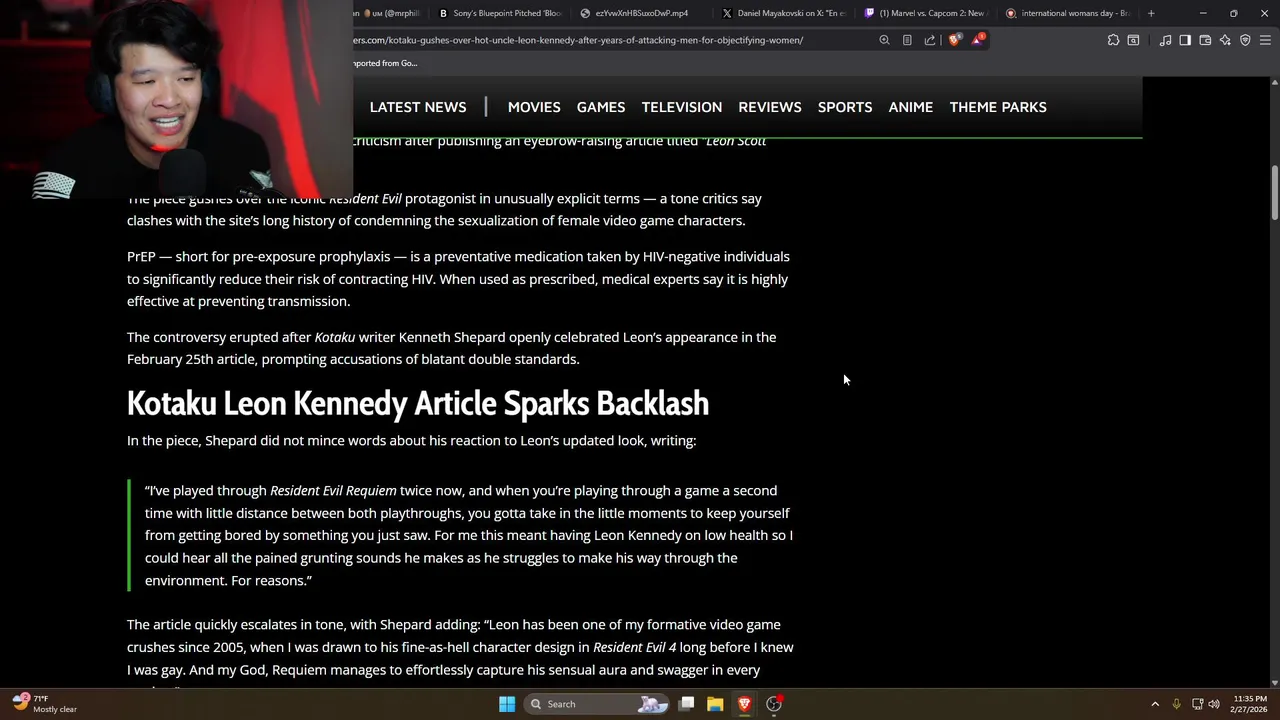This screenshot has height=720, width=1280.
Task: Open GAMES section in site navigation
Action: [x=601, y=107]
